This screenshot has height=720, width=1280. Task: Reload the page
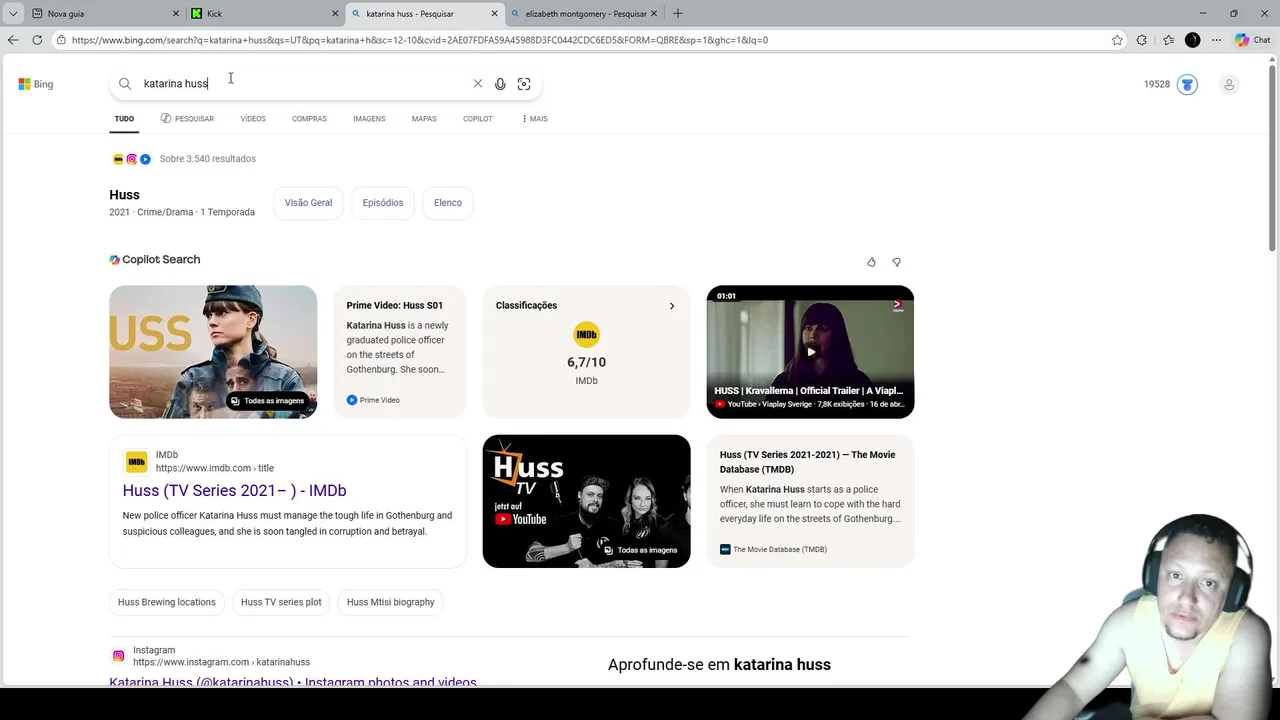point(37,40)
